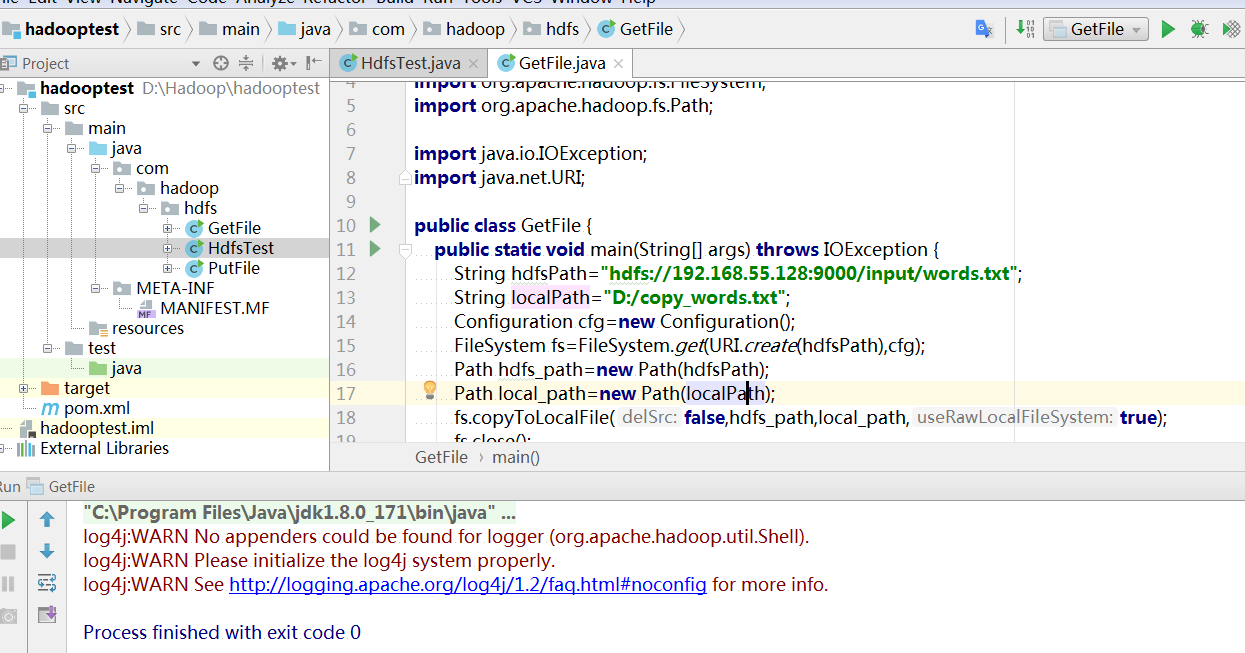Click the down arrow in Run console
Image resolution: width=1245 pixels, height=653 pixels.
click(47, 551)
